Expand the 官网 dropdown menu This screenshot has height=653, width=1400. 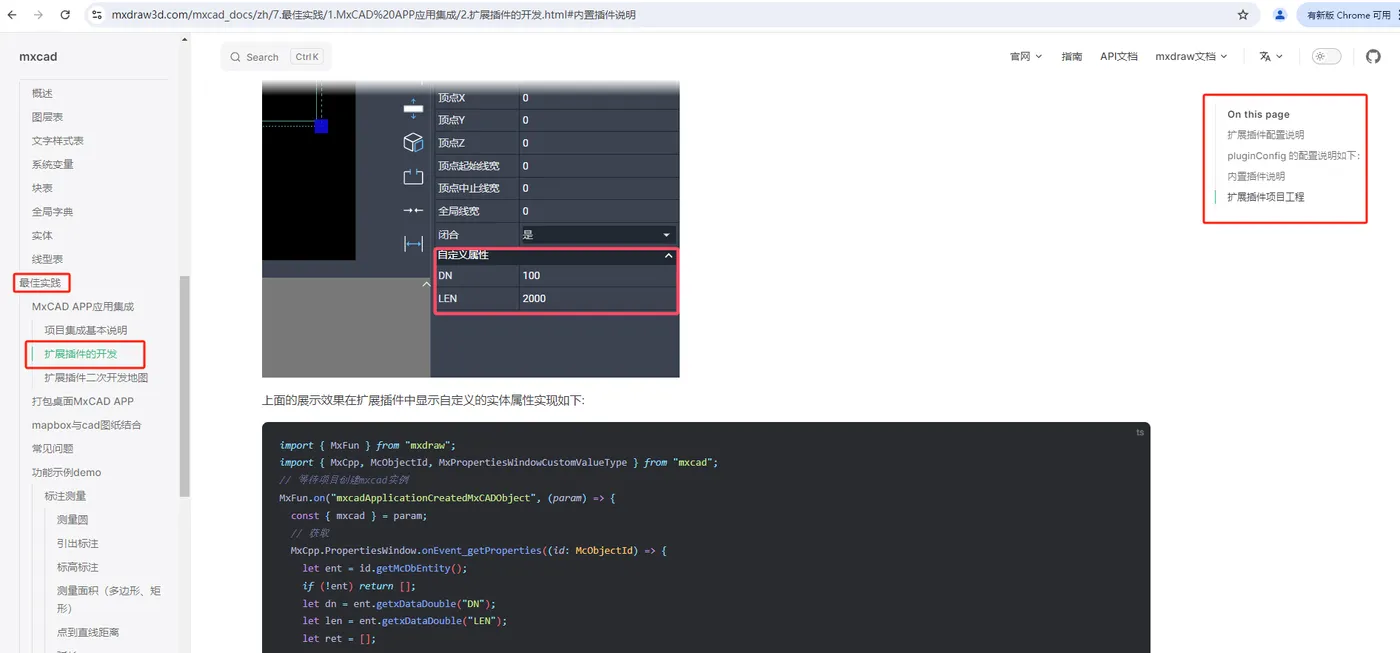point(1026,56)
